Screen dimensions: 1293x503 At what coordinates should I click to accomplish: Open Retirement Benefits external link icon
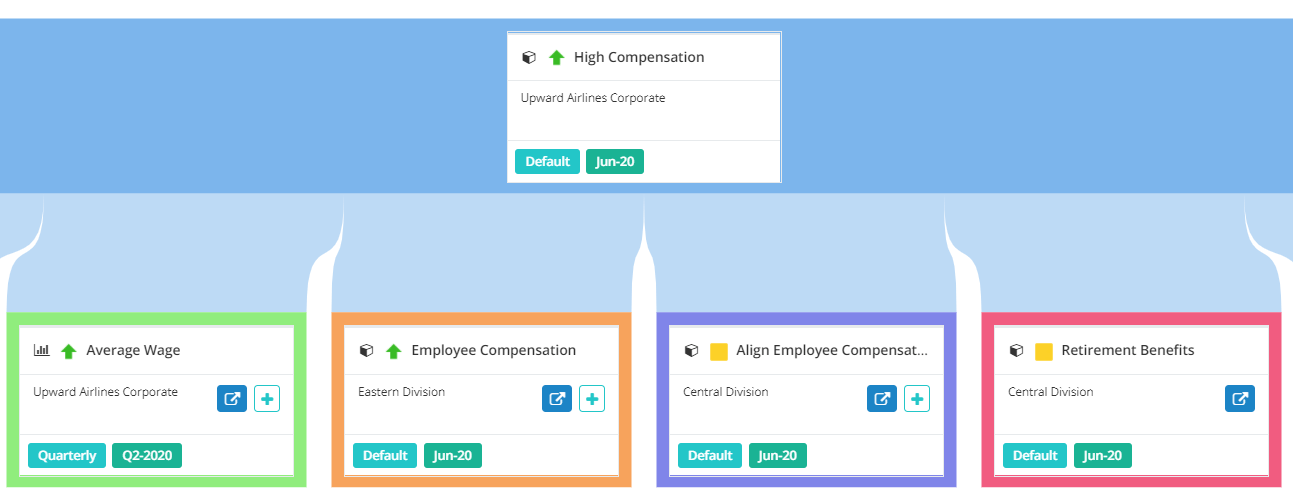[x=1240, y=398]
